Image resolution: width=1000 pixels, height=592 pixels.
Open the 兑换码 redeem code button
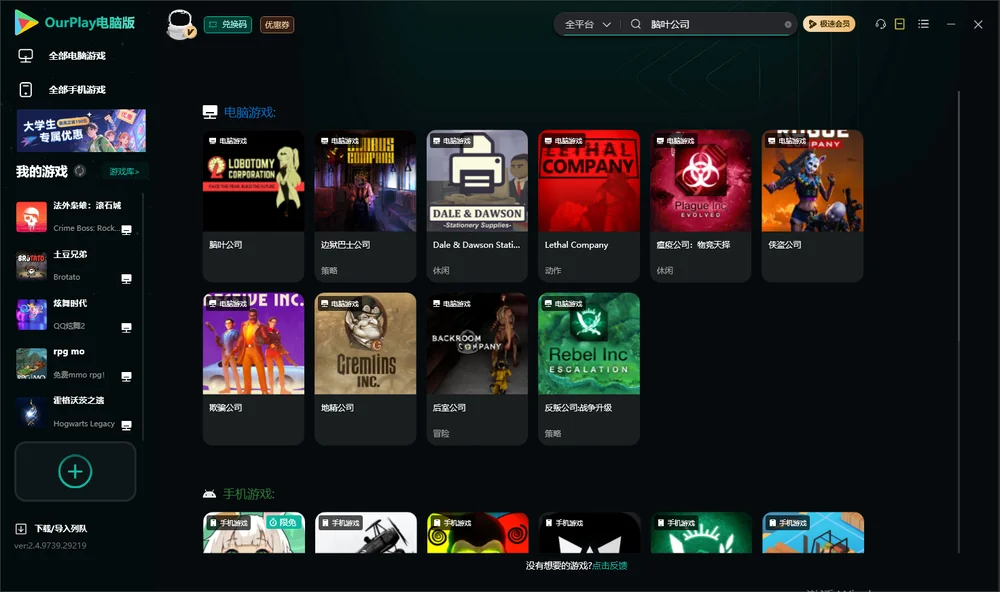tap(228, 24)
